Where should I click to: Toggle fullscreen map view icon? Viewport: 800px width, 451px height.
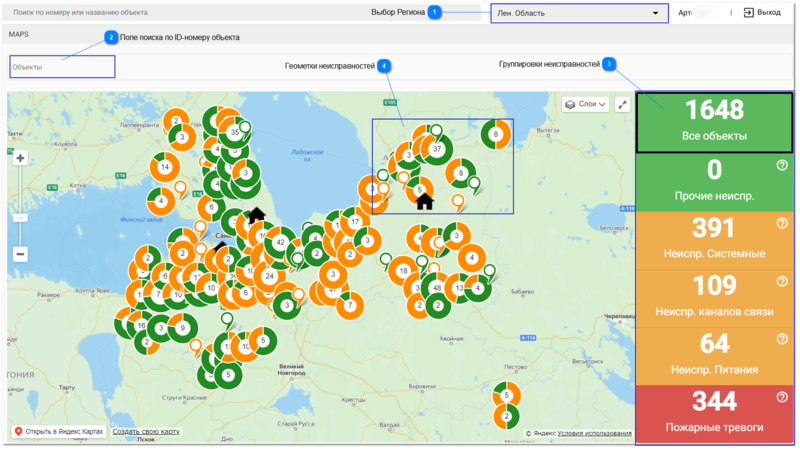click(622, 105)
